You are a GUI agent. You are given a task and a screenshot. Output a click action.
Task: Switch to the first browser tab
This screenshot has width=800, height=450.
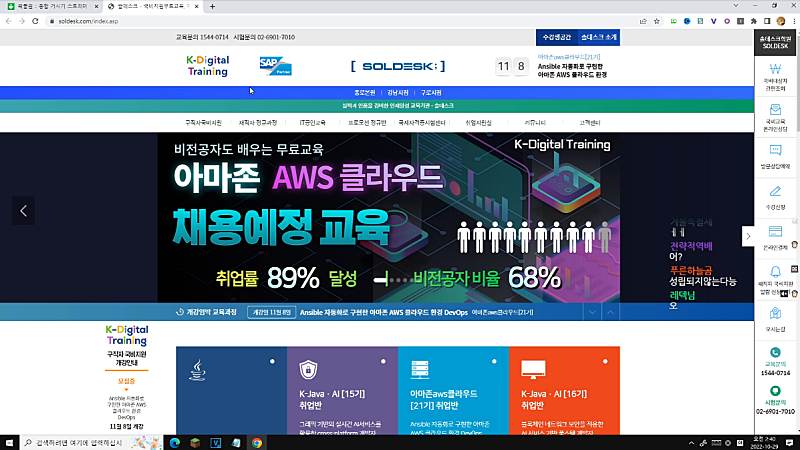click(53, 7)
